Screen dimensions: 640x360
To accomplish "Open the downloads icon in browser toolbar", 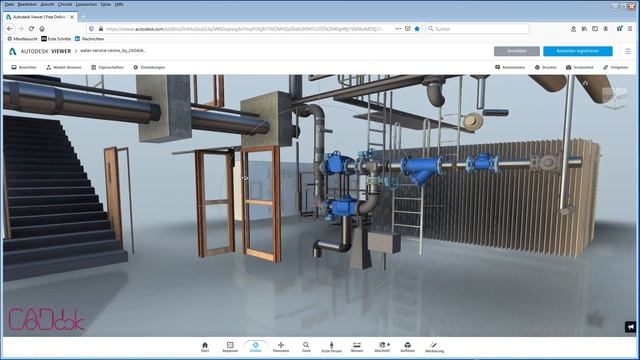I will click(x=573, y=29).
